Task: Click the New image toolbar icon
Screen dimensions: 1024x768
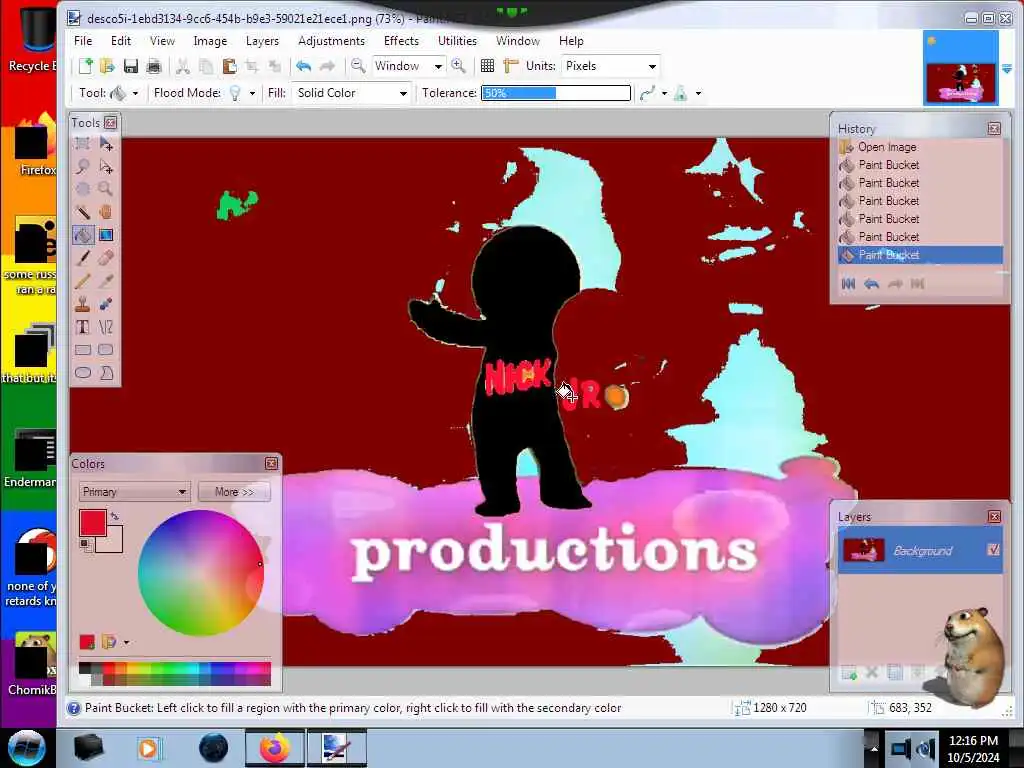Action: click(x=86, y=66)
